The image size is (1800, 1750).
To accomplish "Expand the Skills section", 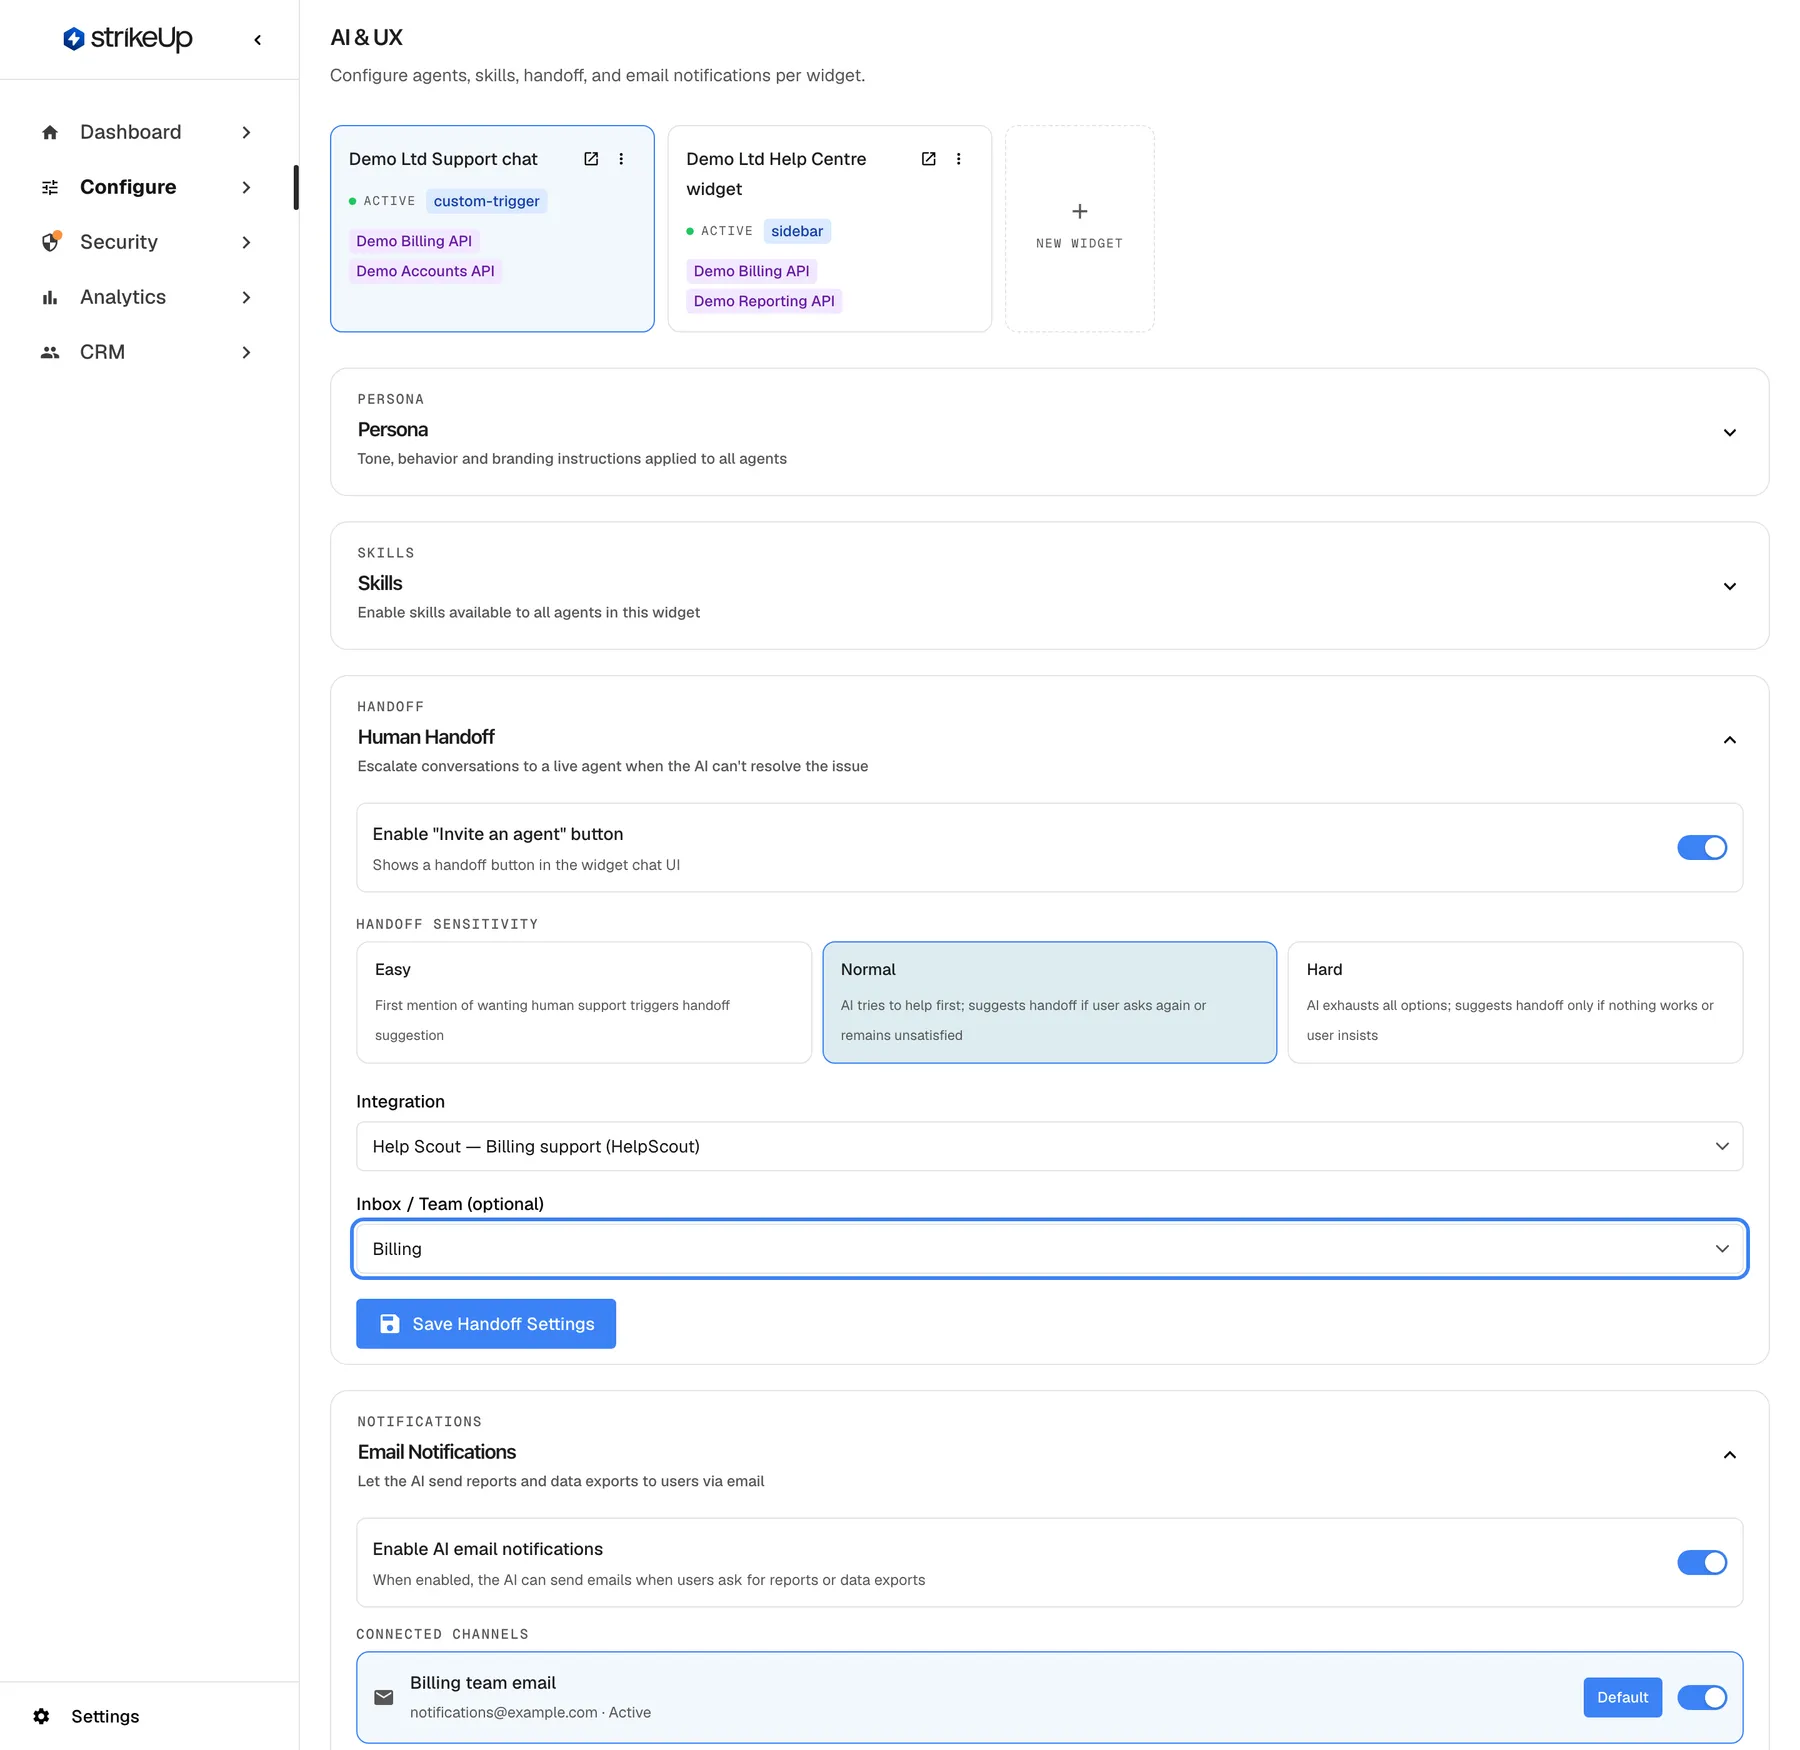I will (x=1729, y=586).
